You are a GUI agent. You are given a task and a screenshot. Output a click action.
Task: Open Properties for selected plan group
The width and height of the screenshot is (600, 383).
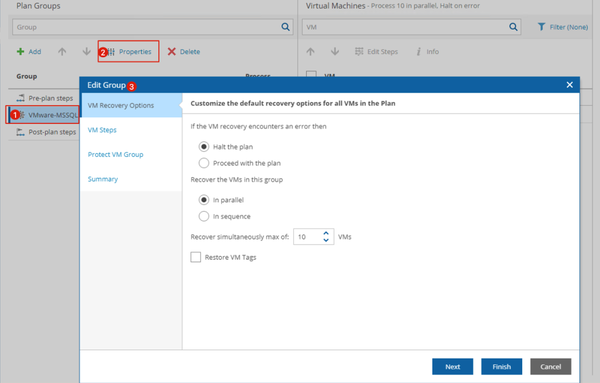click(128, 52)
